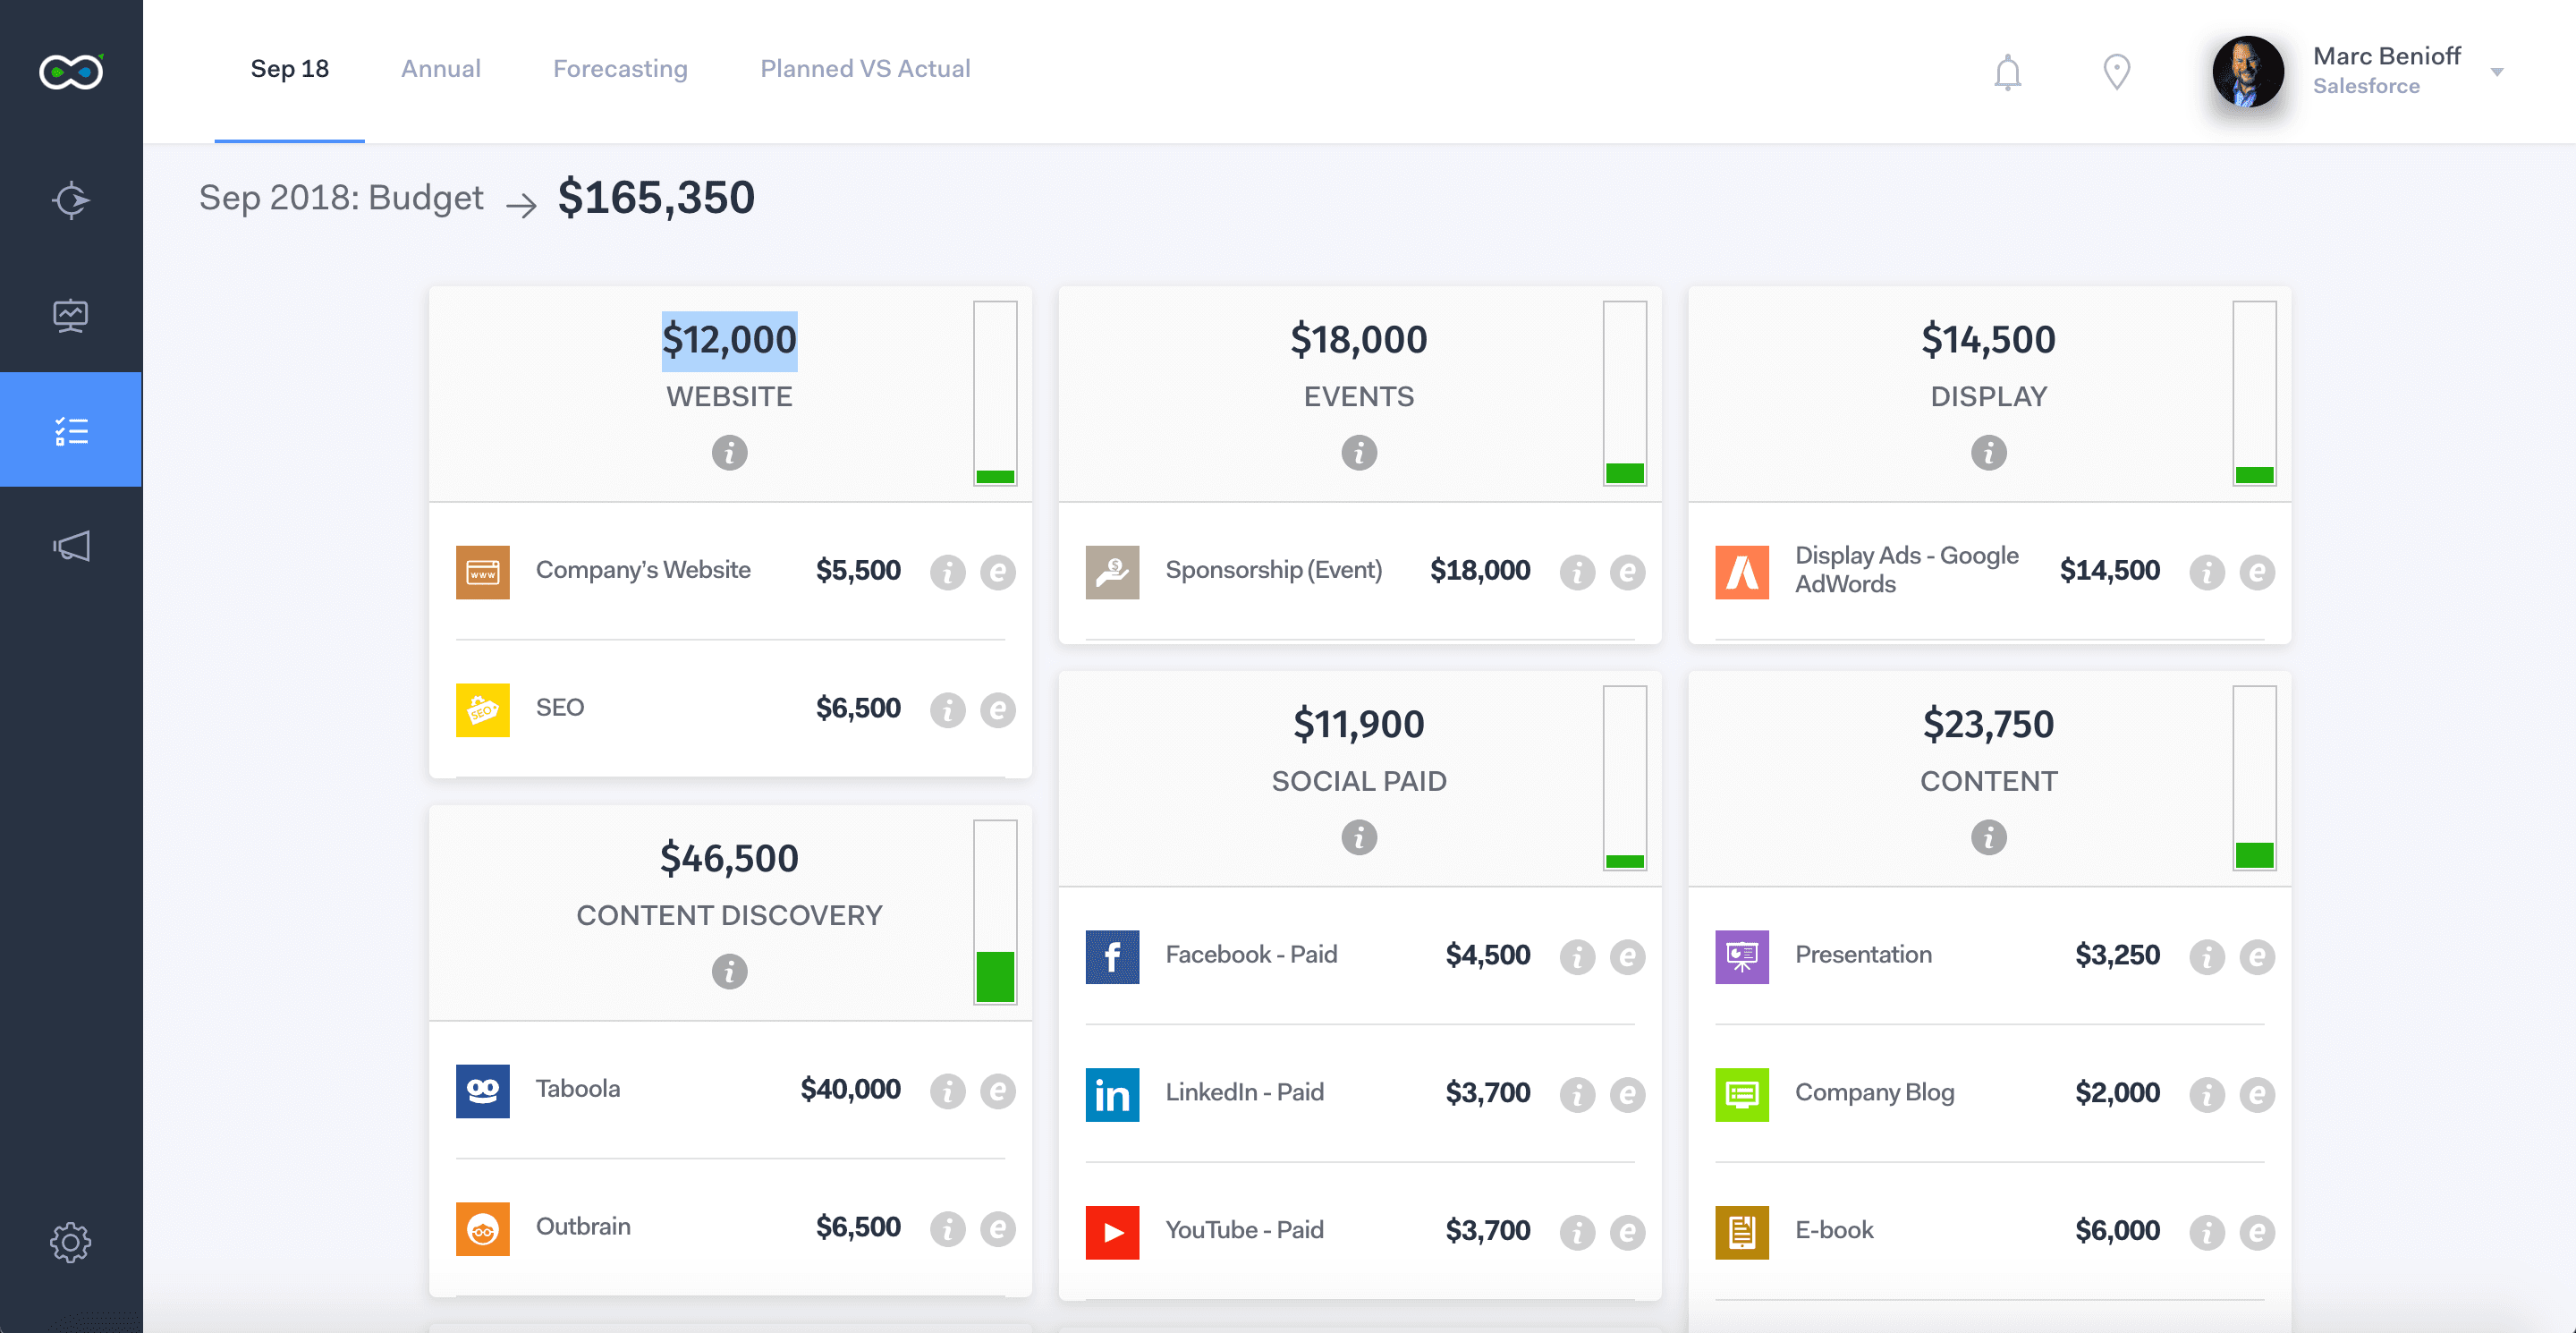Open the megaphone campaigns sidebar icon
The height and width of the screenshot is (1333, 2576).
[70, 545]
